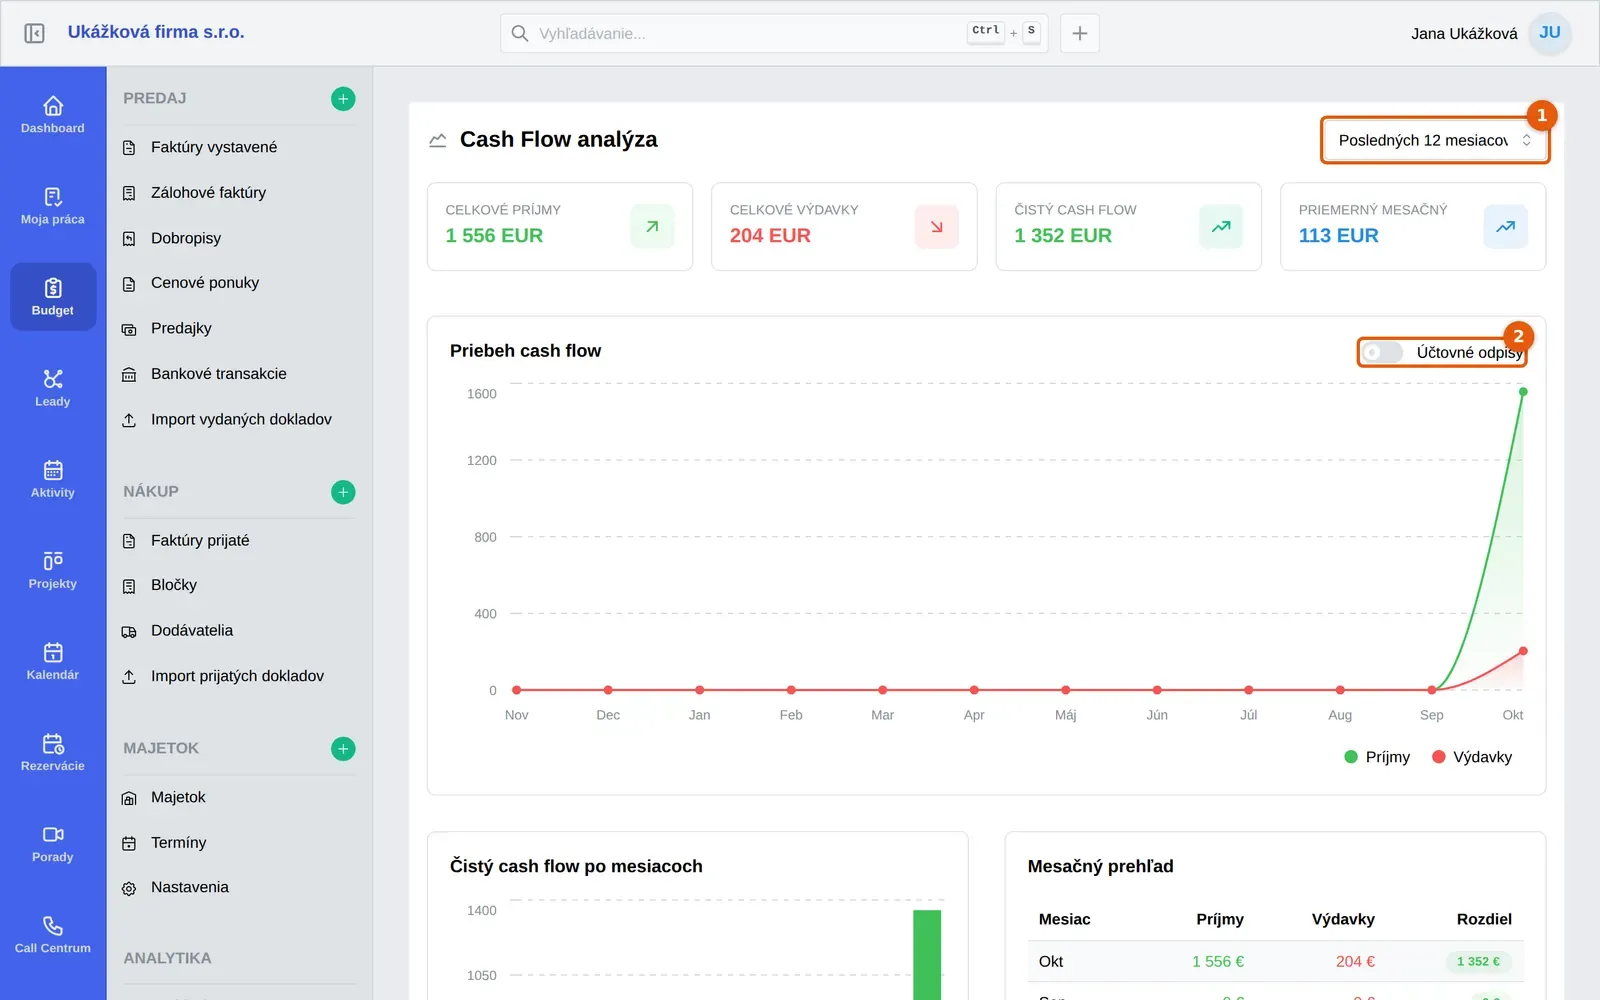The height and width of the screenshot is (1000, 1600).
Task: Click the Okt green data point on chart
Action: [x=1523, y=392]
